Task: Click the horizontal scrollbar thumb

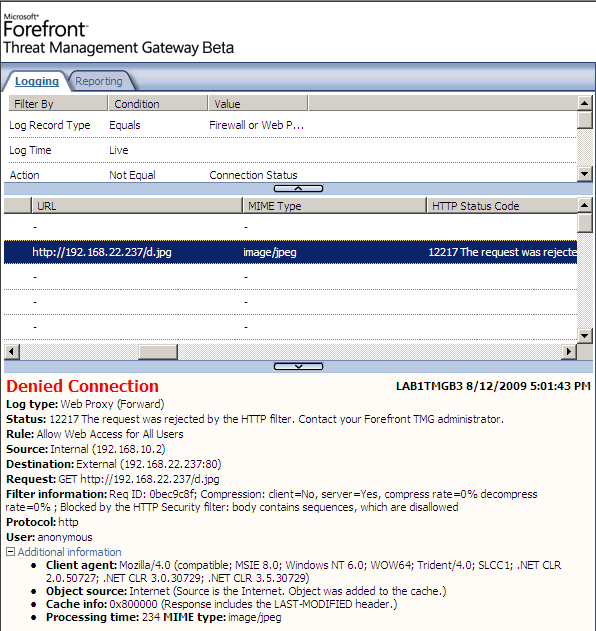Action: [158, 351]
